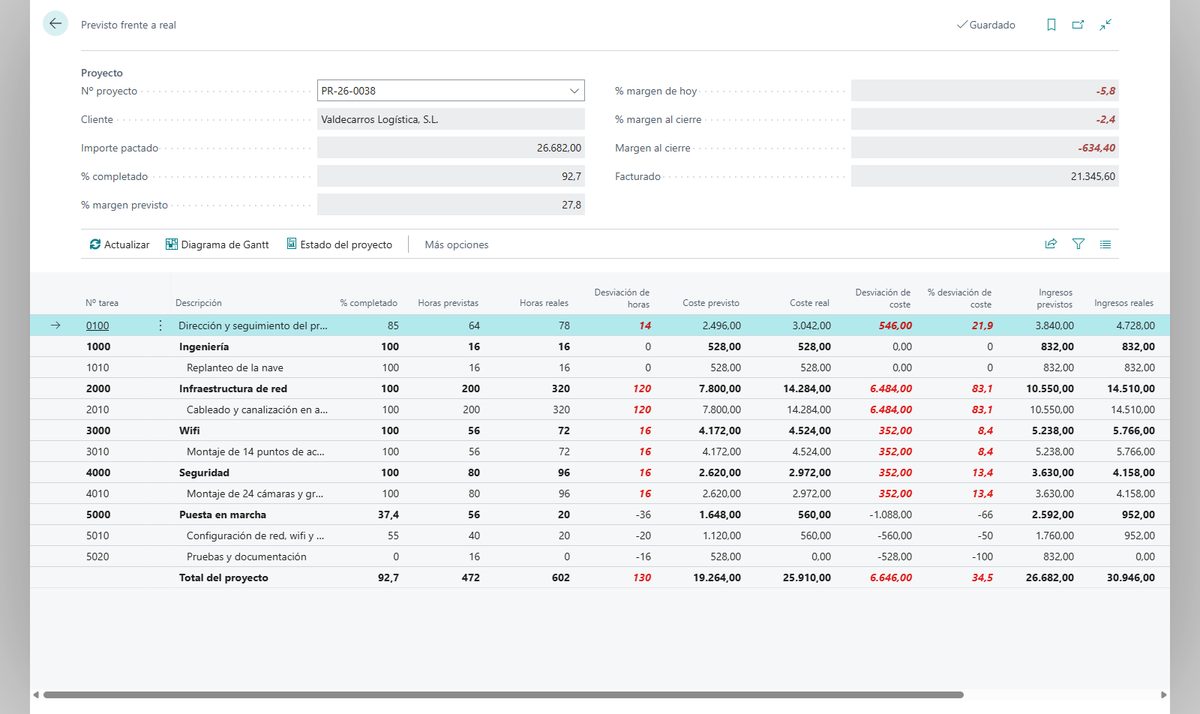This screenshot has width=1200, height=714.
Task: Click the bookmark icon next to Guardado
Action: point(1051,25)
